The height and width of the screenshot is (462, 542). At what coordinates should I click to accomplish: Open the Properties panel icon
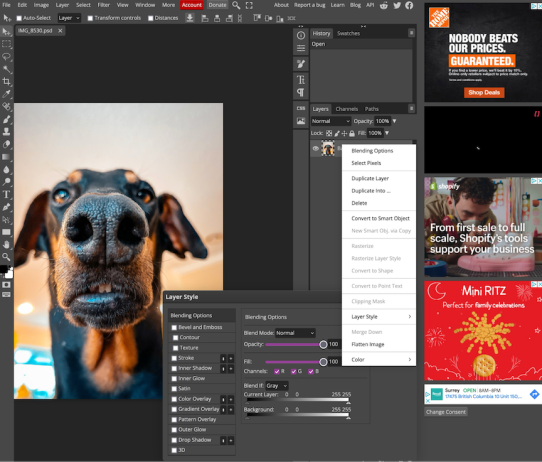tap(301, 48)
